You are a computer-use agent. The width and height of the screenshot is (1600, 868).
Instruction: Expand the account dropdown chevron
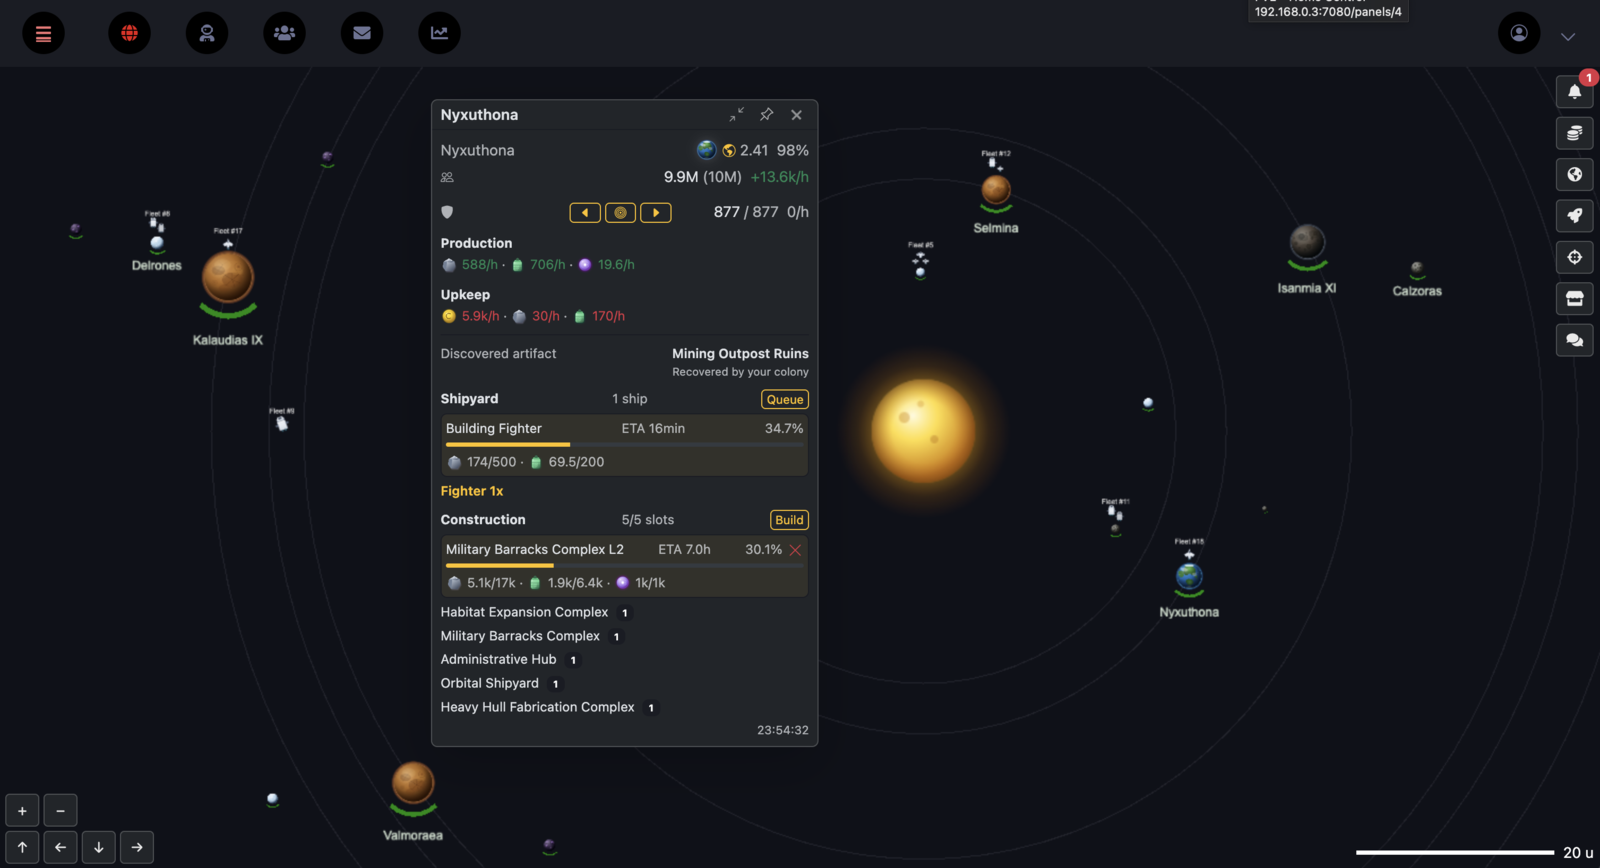pos(1568,37)
